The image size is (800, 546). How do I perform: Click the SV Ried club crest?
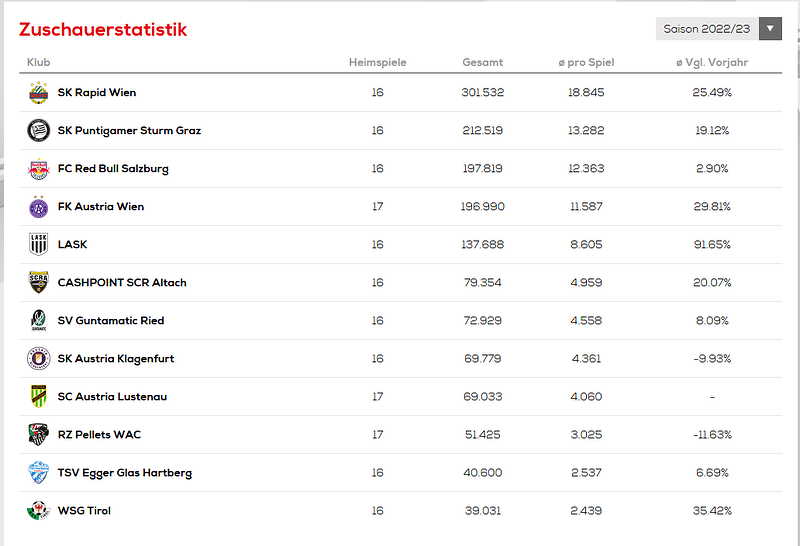click(38, 320)
